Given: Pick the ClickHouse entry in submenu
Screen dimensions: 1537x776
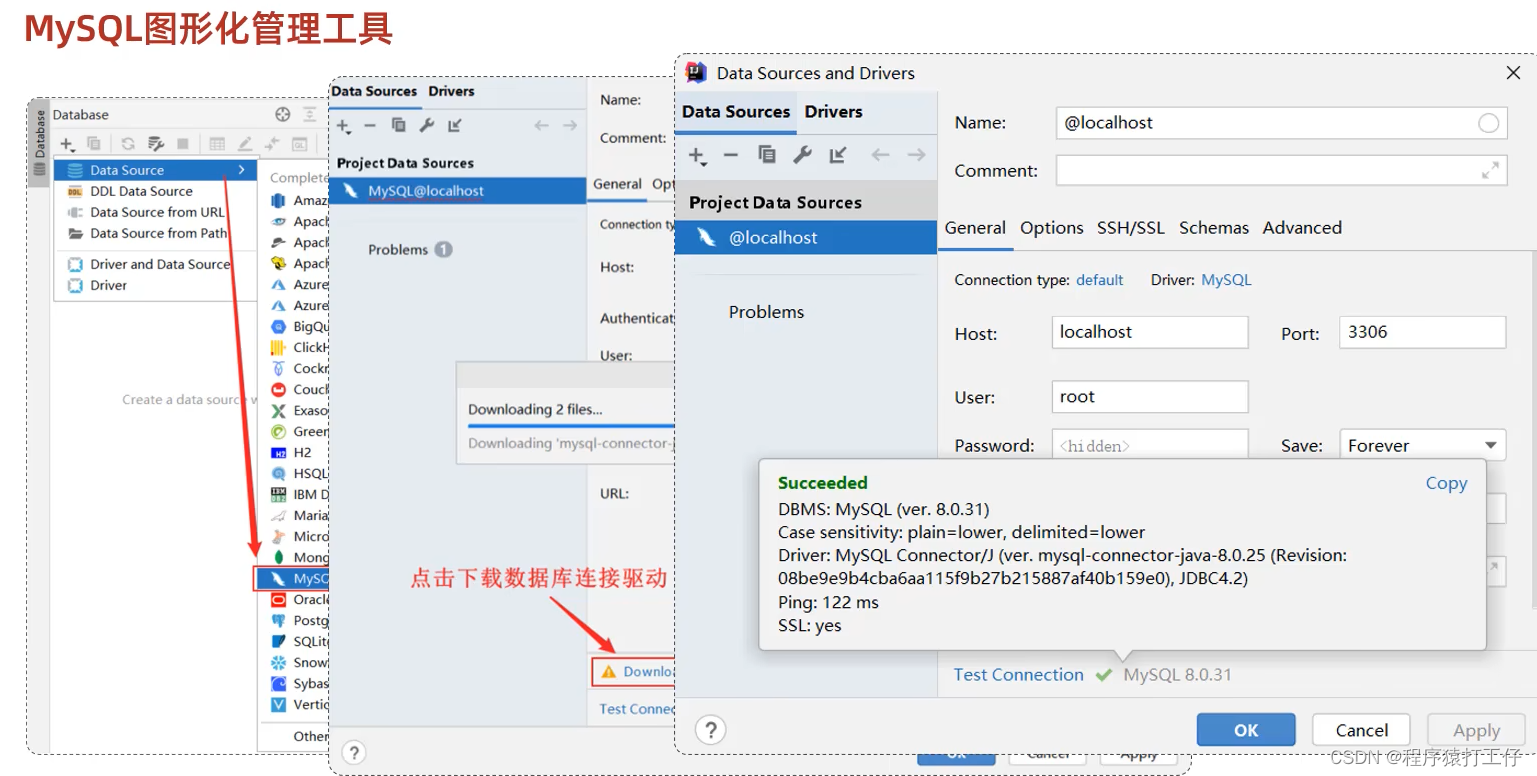Looking at the screenshot, I should 299,347.
